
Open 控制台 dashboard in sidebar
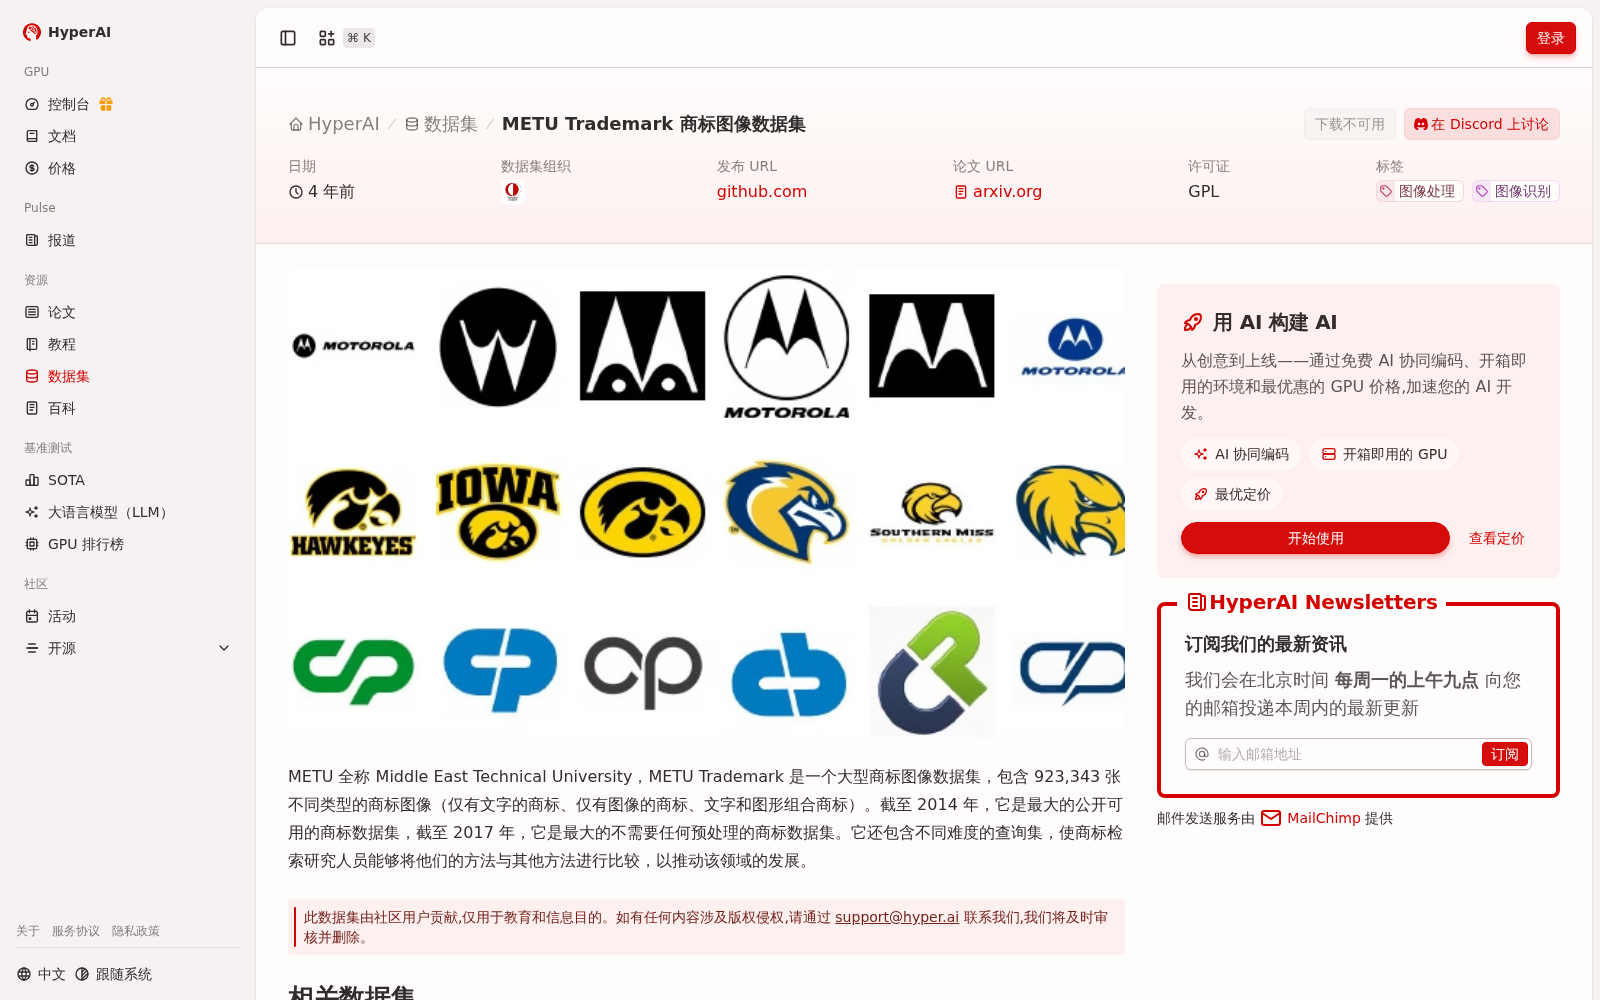(68, 104)
